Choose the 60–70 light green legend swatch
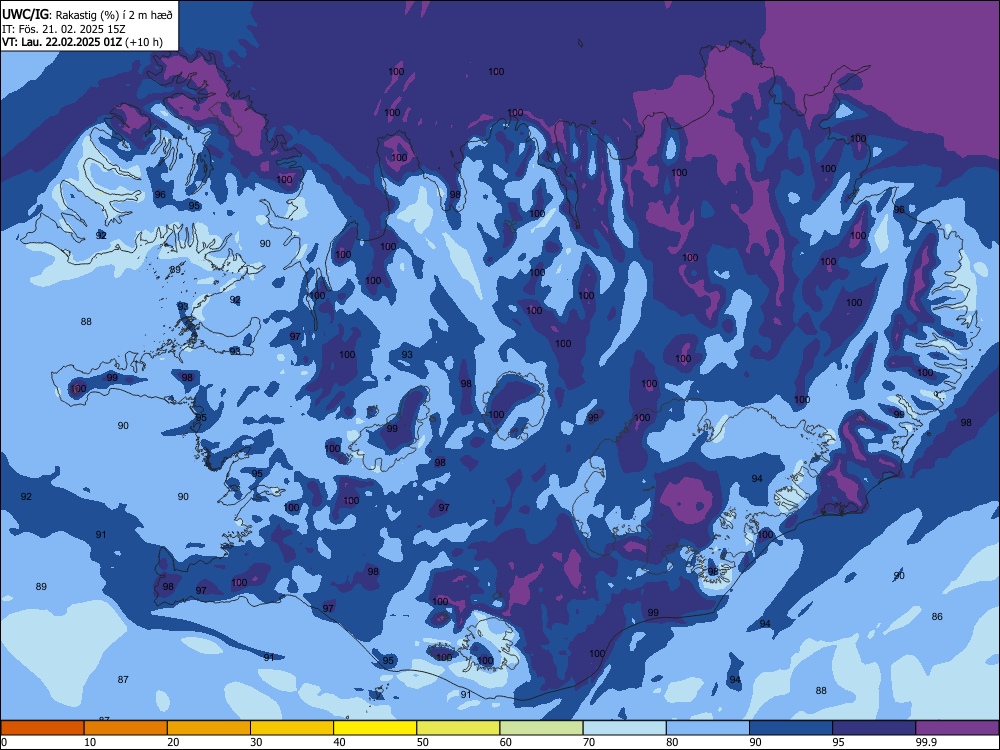The image size is (1000, 750). pyautogui.click(x=541, y=728)
